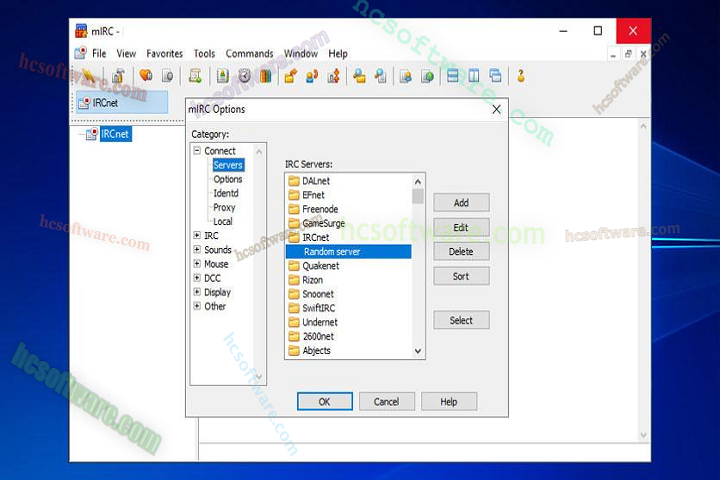Click the mIRC application icon in title bar

[81, 31]
